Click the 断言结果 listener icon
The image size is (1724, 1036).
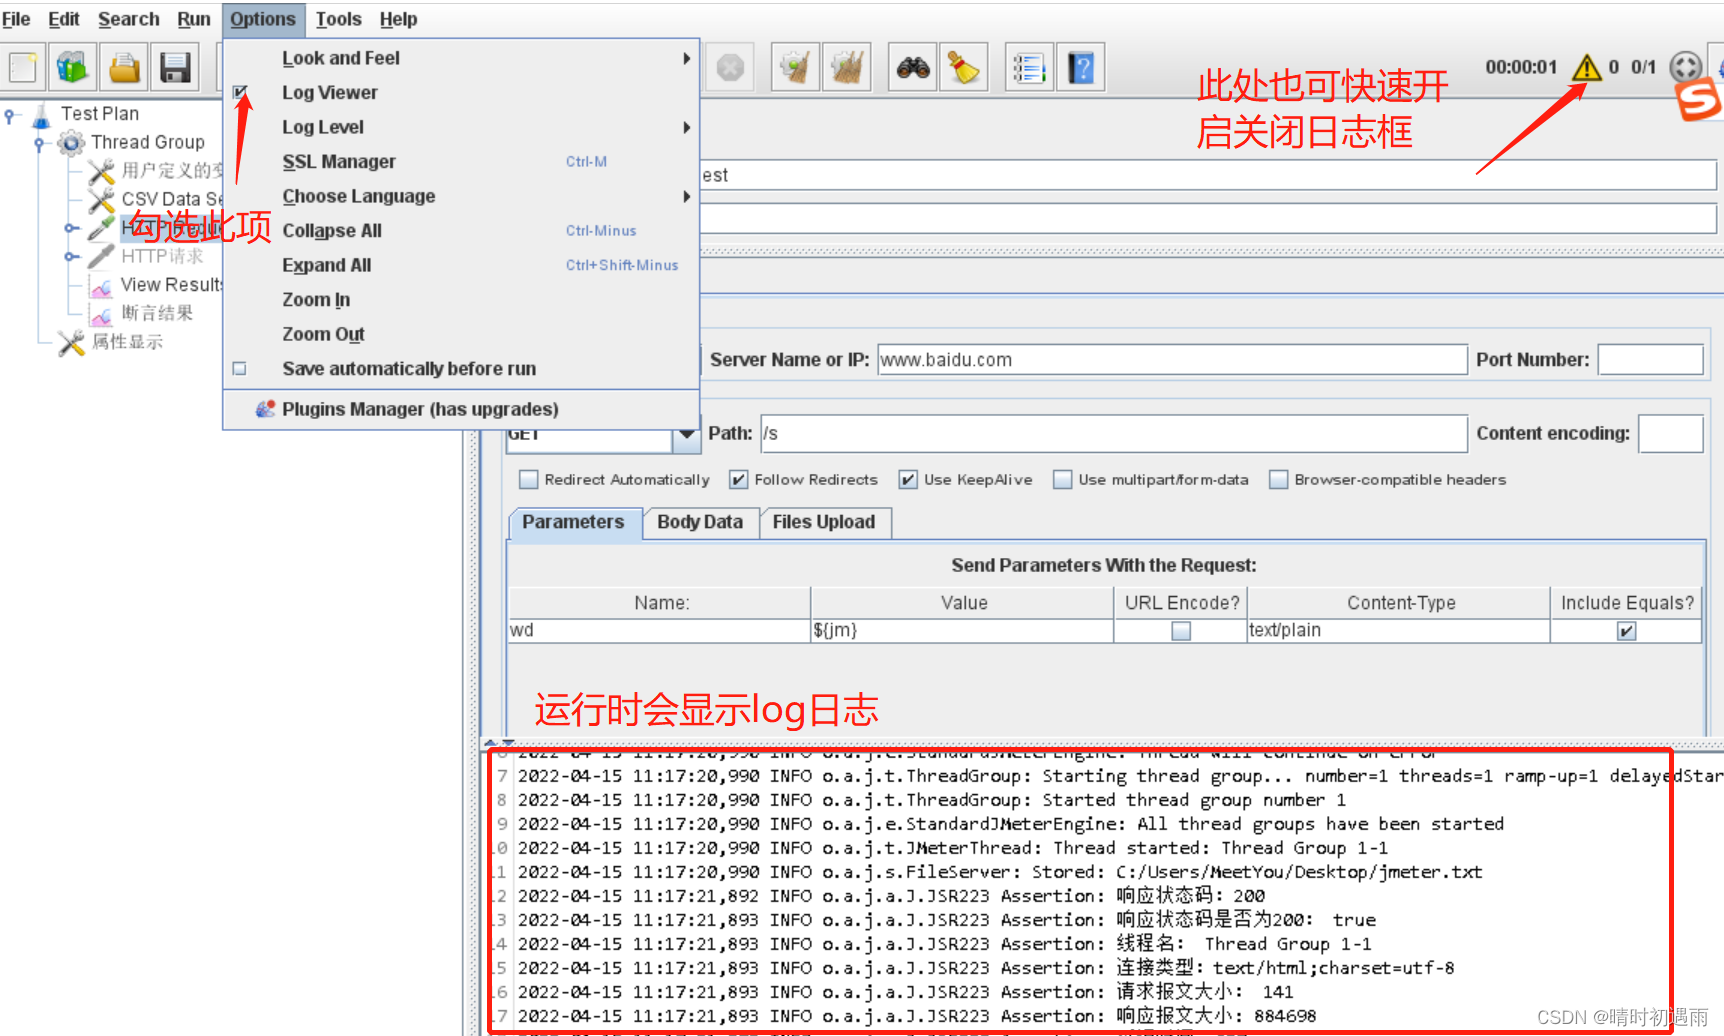click(101, 315)
